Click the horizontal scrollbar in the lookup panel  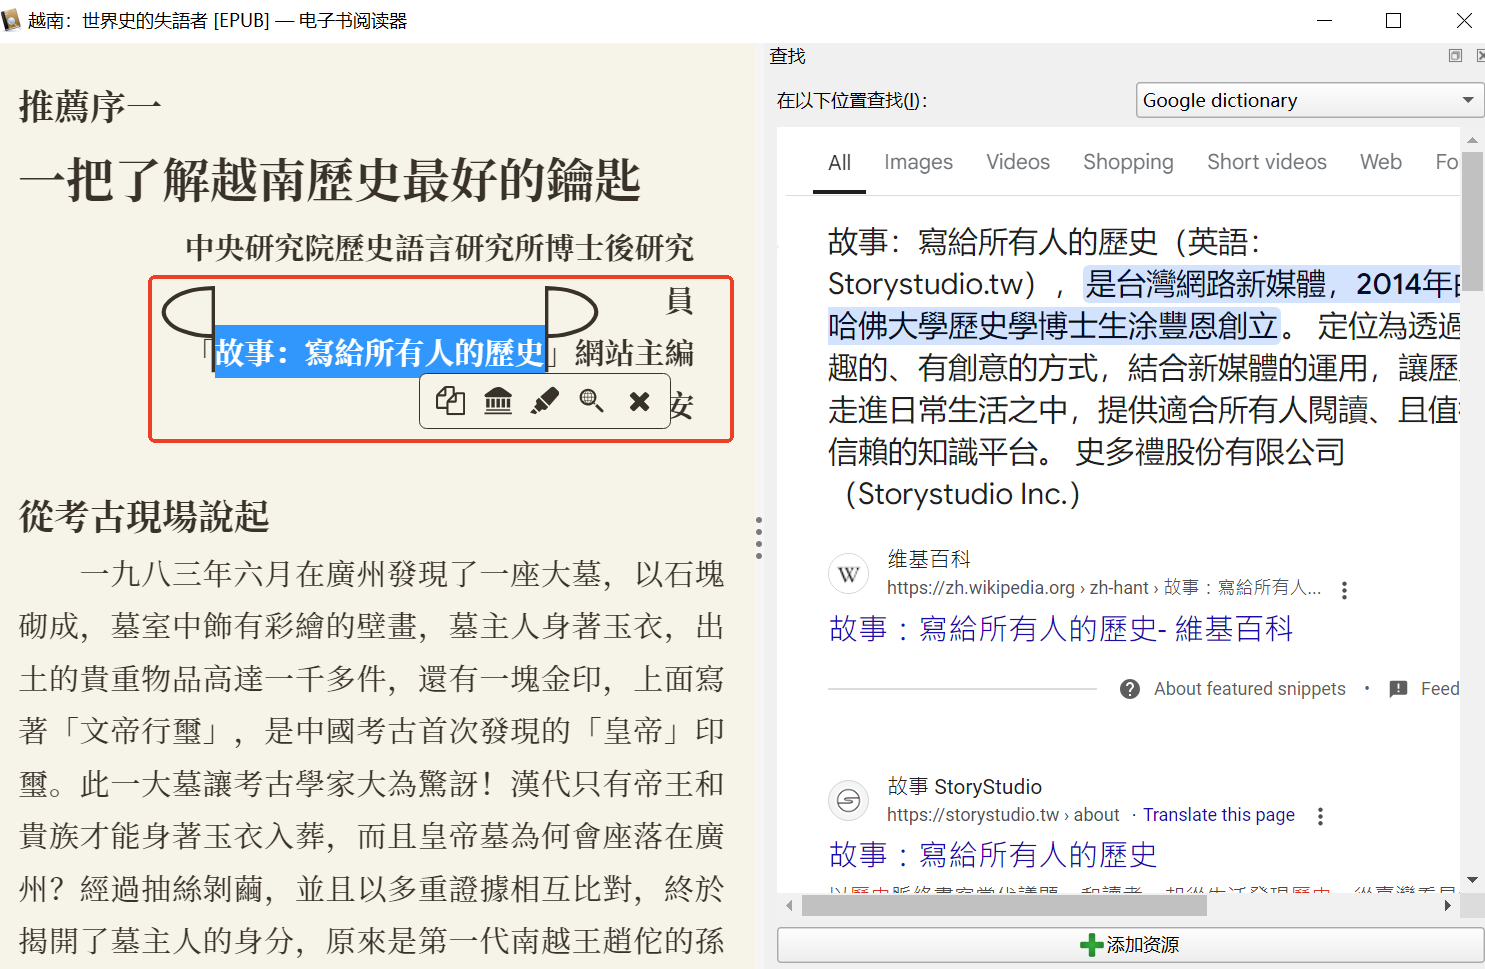click(x=1004, y=906)
